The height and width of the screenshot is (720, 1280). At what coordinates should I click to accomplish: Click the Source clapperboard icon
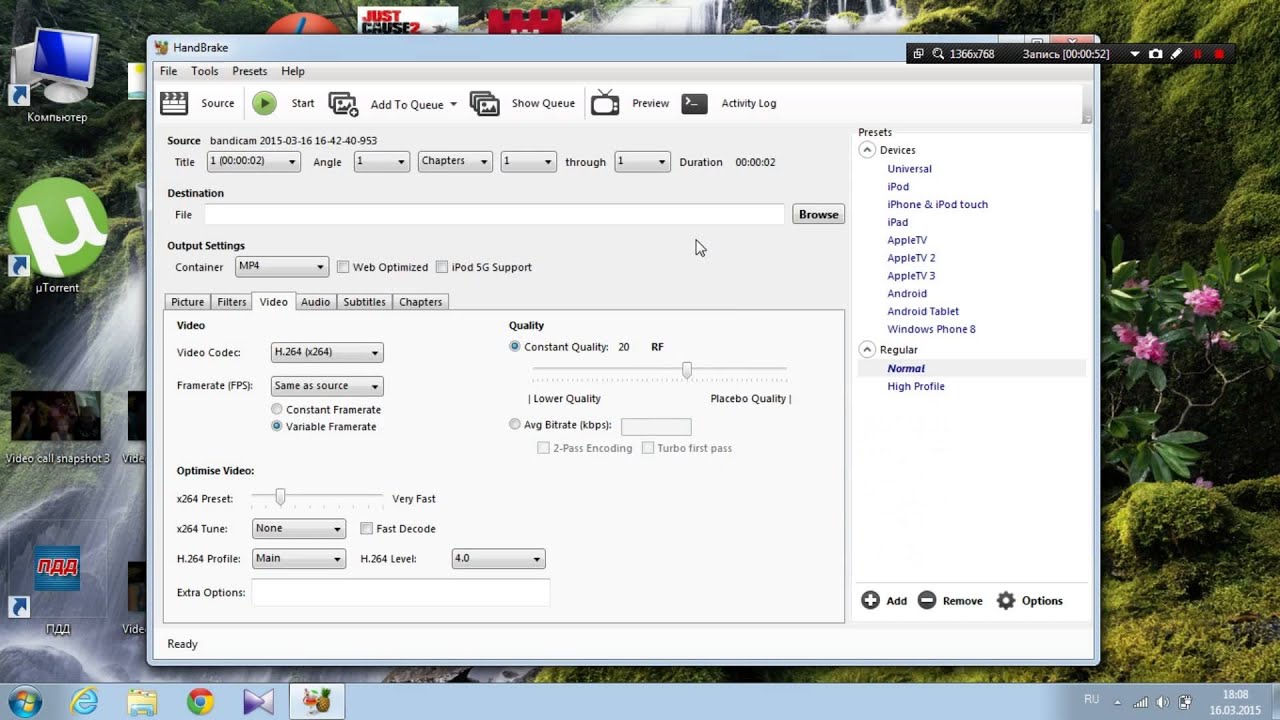pyautogui.click(x=174, y=103)
